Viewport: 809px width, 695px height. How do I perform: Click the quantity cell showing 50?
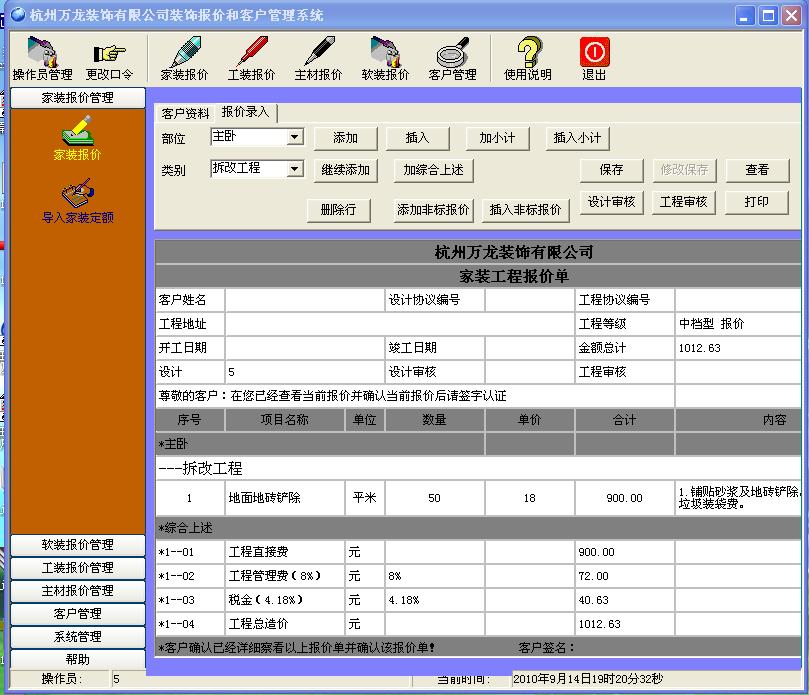tap(434, 498)
